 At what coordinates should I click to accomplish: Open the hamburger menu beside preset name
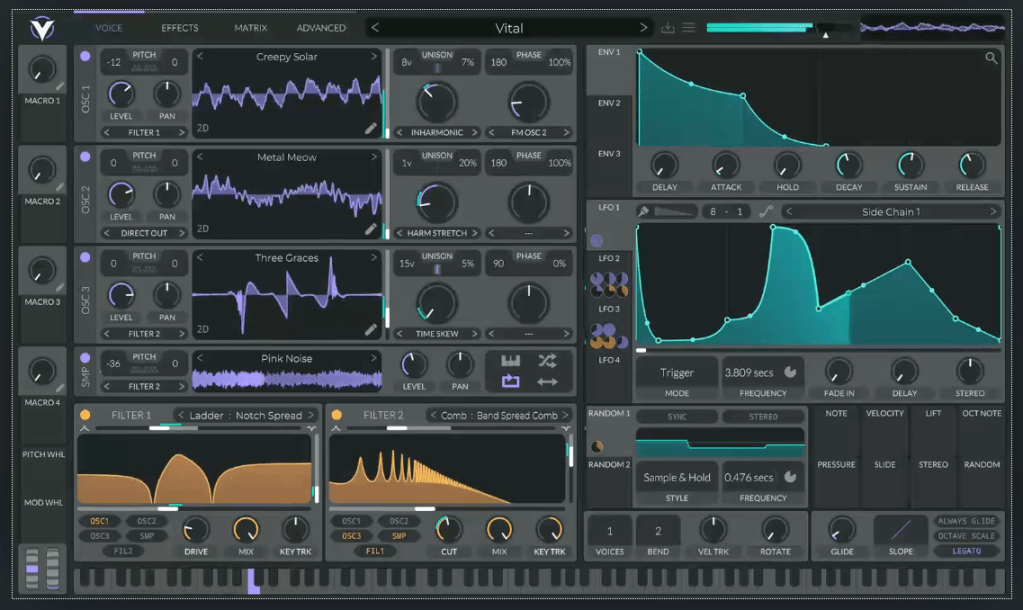689,28
